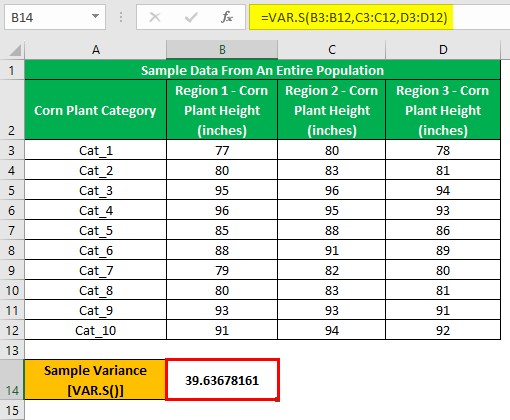Select Region 1 value 79 for Cat_7
The width and height of the screenshot is (510, 420).
pyautogui.click(x=222, y=270)
